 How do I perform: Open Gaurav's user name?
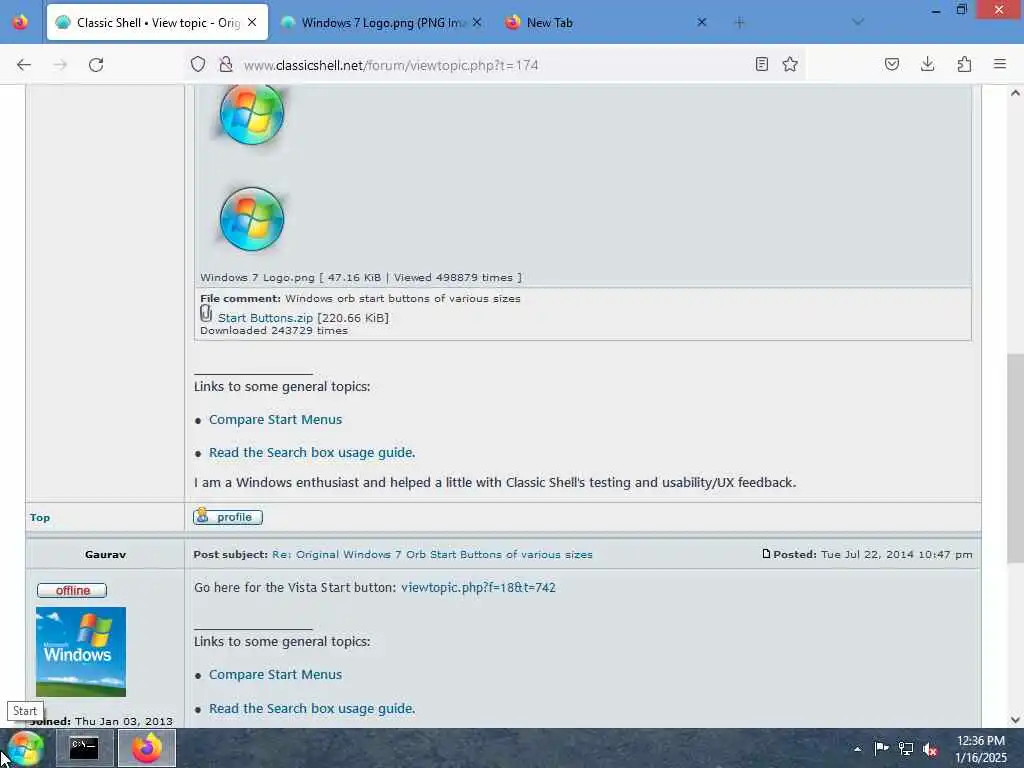tap(105, 554)
